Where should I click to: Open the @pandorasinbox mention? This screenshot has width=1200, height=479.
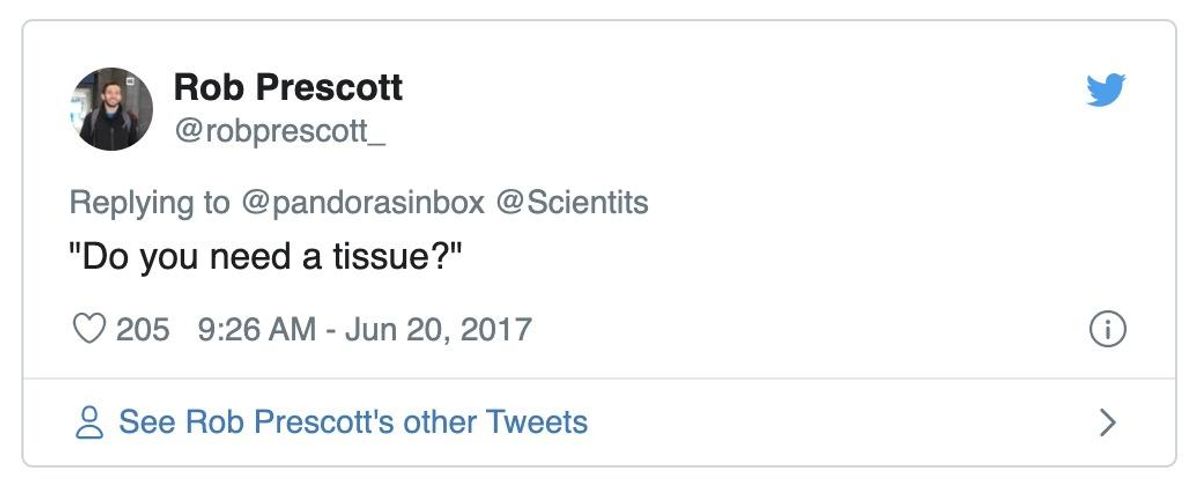click(x=362, y=203)
